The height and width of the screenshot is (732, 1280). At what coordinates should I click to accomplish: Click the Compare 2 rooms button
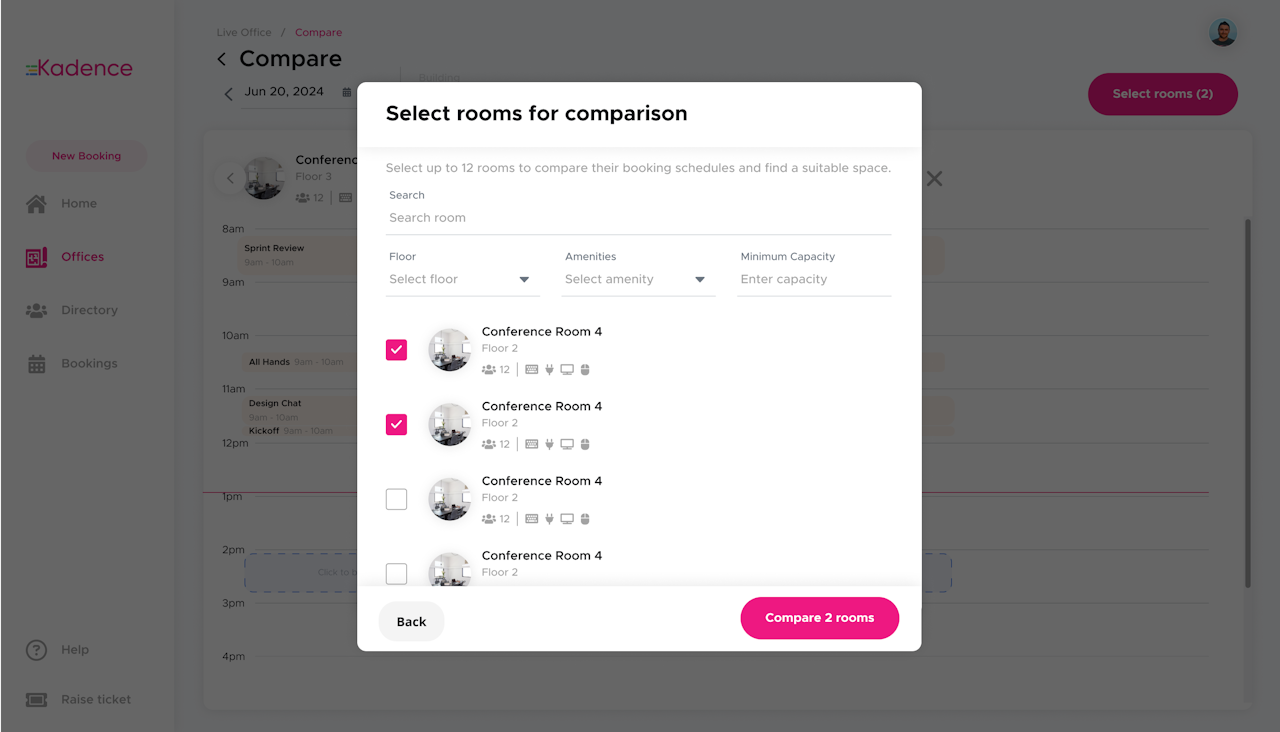click(819, 618)
